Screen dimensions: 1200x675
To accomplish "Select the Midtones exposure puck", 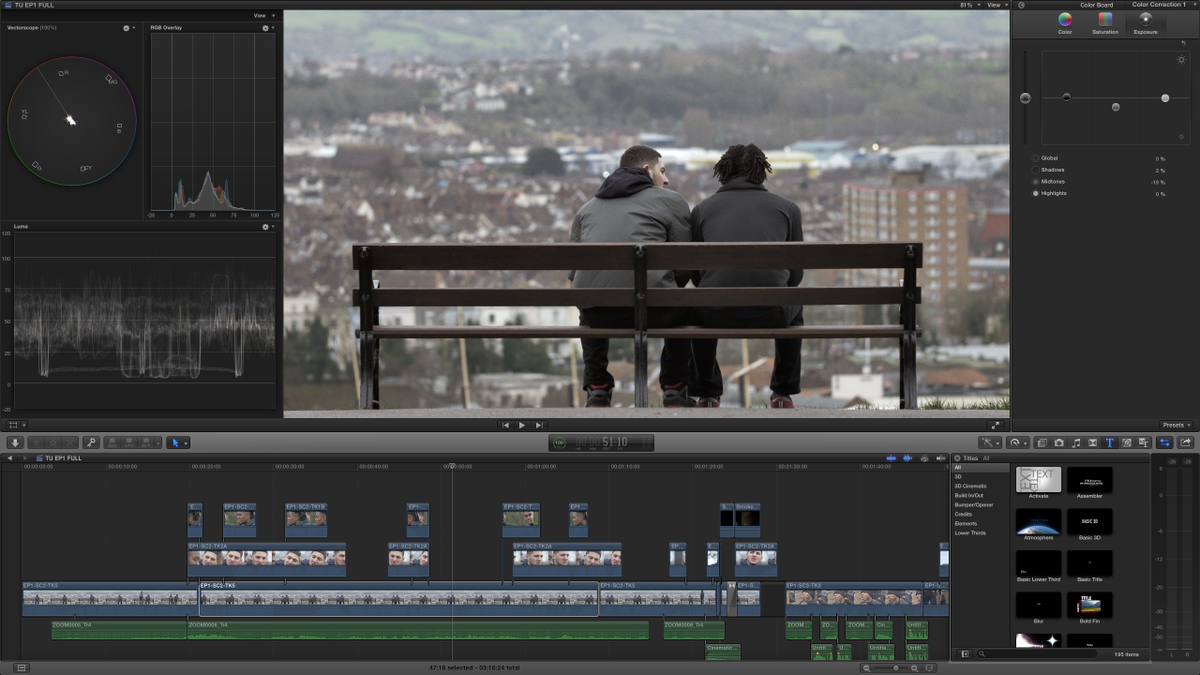I will coord(1116,107).
